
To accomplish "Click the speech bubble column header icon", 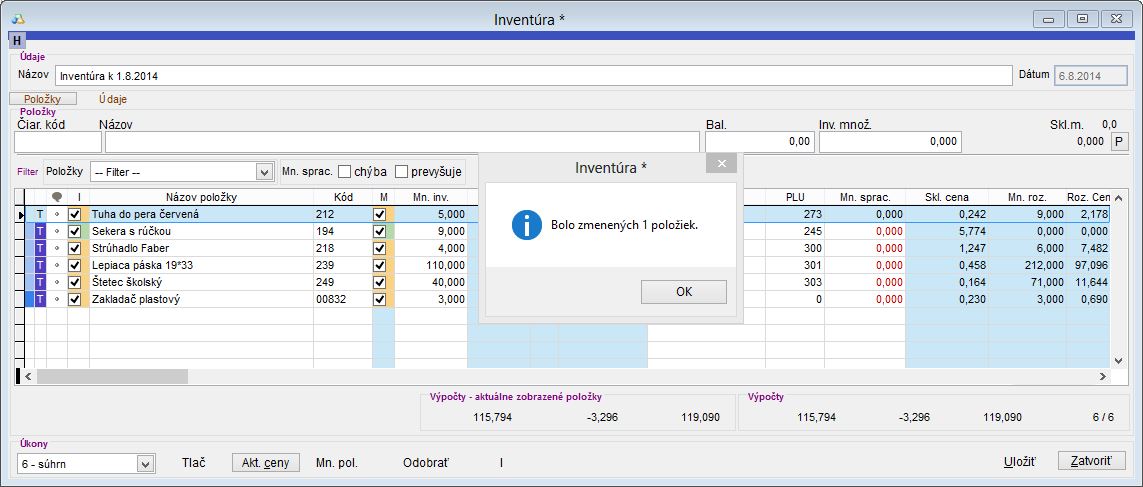I will [56, 198].
